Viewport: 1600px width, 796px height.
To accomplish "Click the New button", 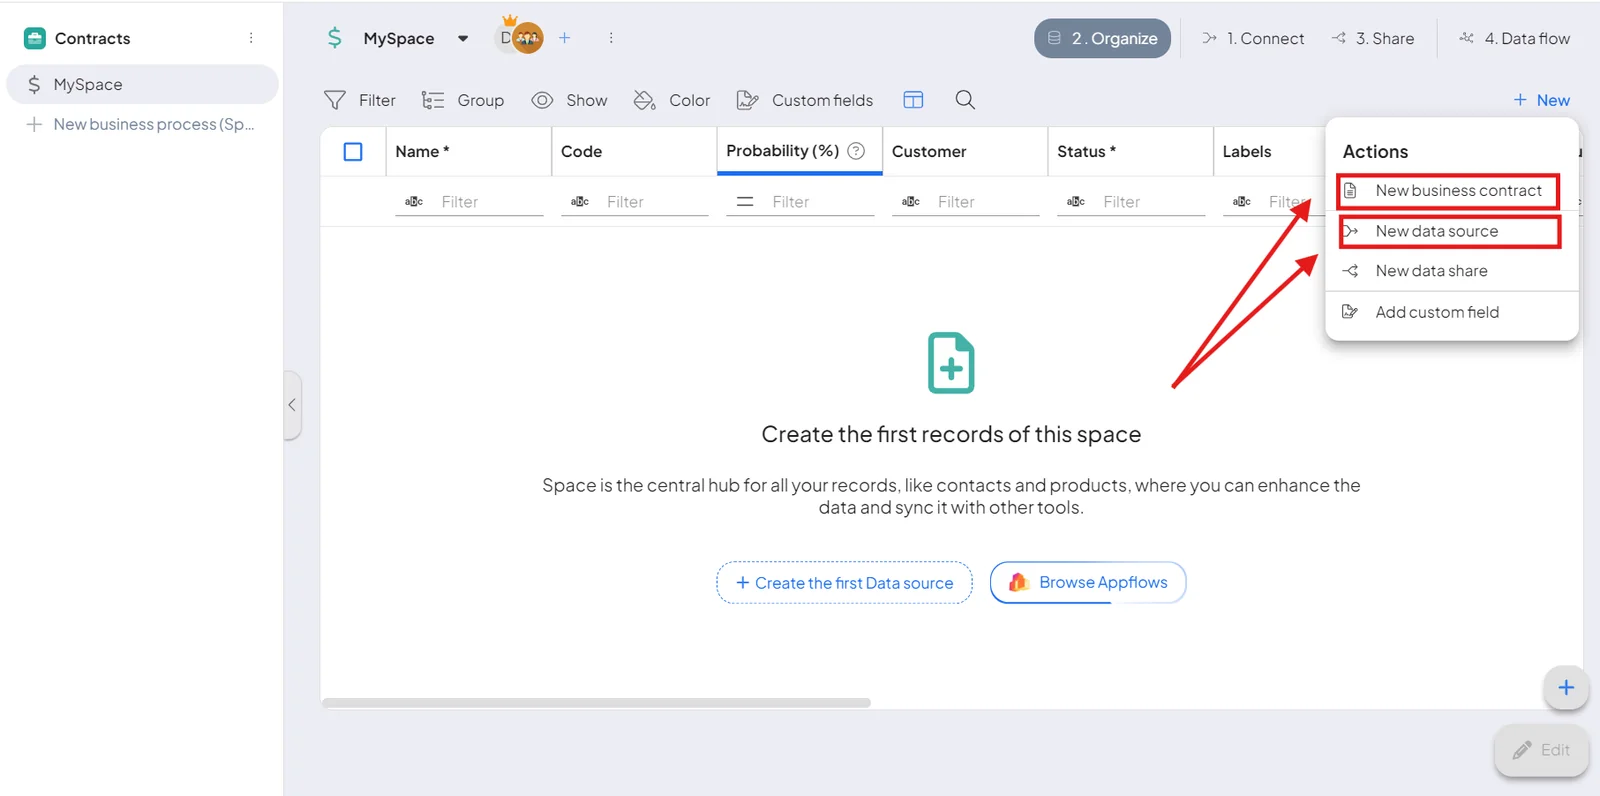I will click(1541, 100).
